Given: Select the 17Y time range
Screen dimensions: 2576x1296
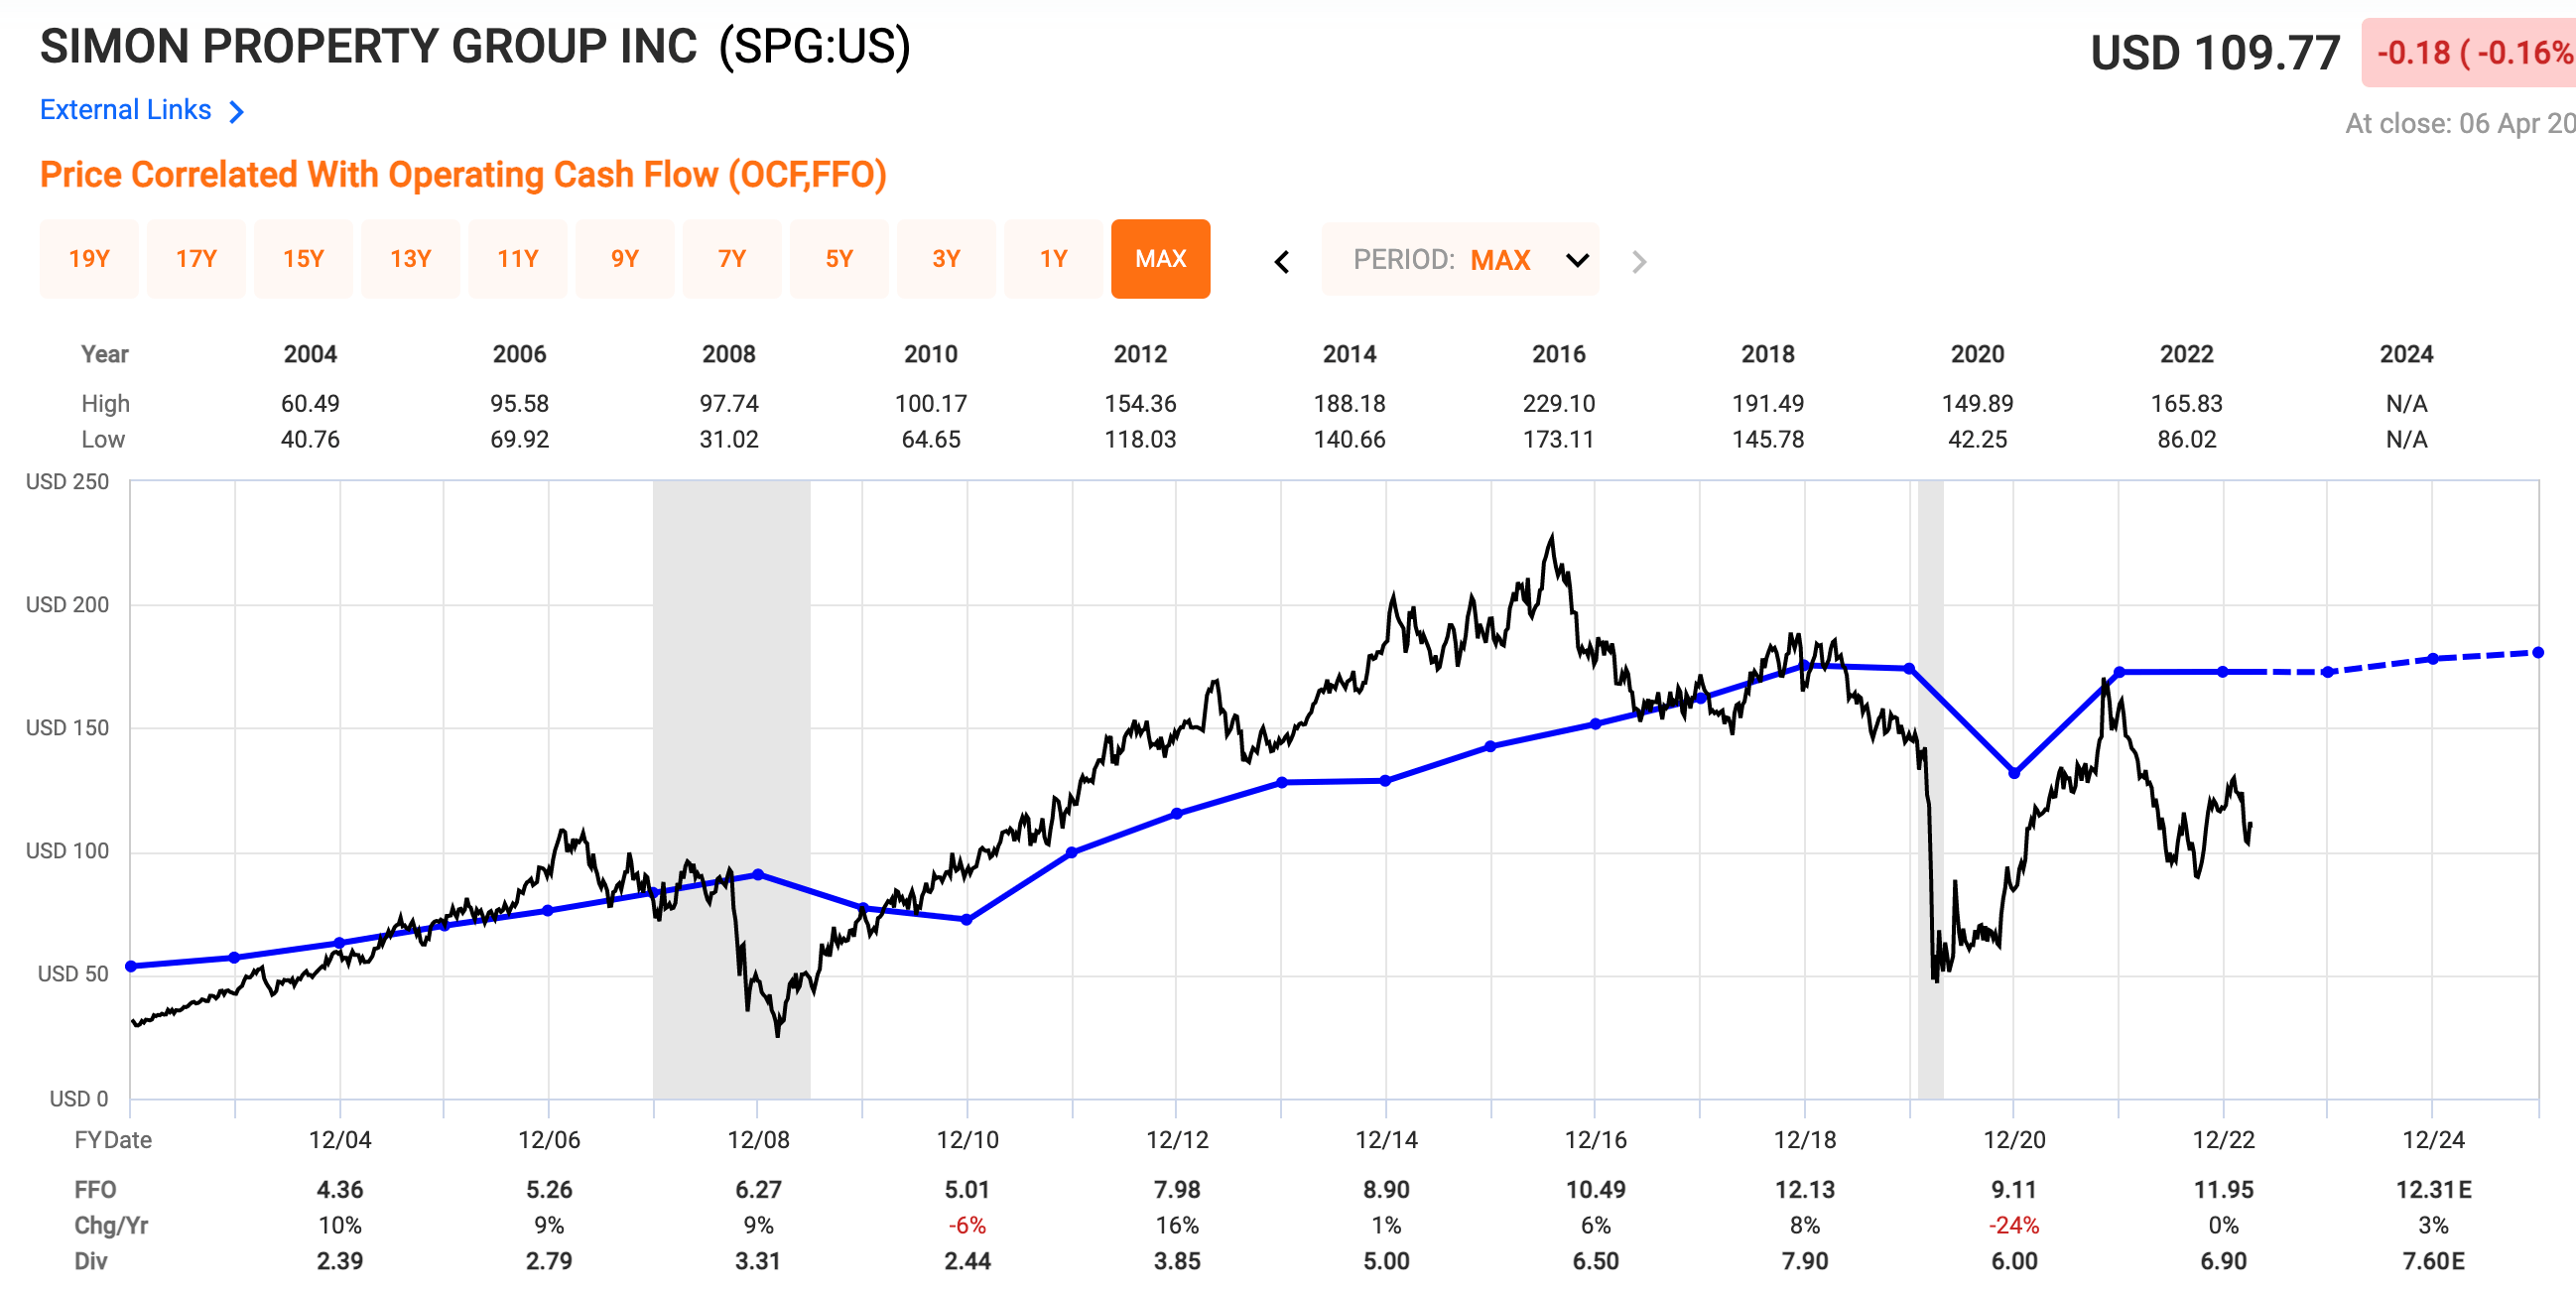Looking at the screenshot, I should pyautogui.click(x=196, y=259).
